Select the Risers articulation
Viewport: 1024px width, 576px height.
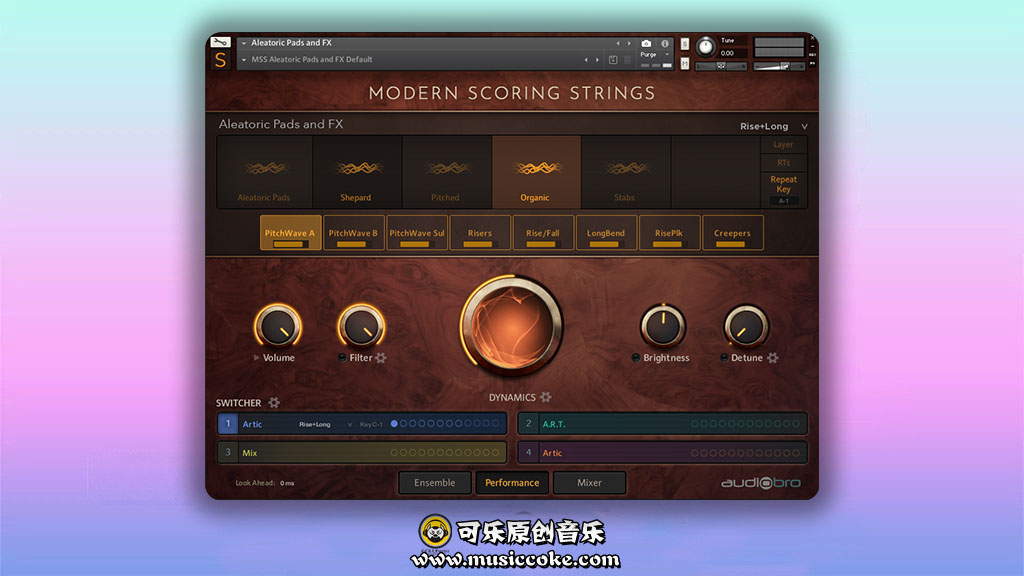(x=480, y=233)
